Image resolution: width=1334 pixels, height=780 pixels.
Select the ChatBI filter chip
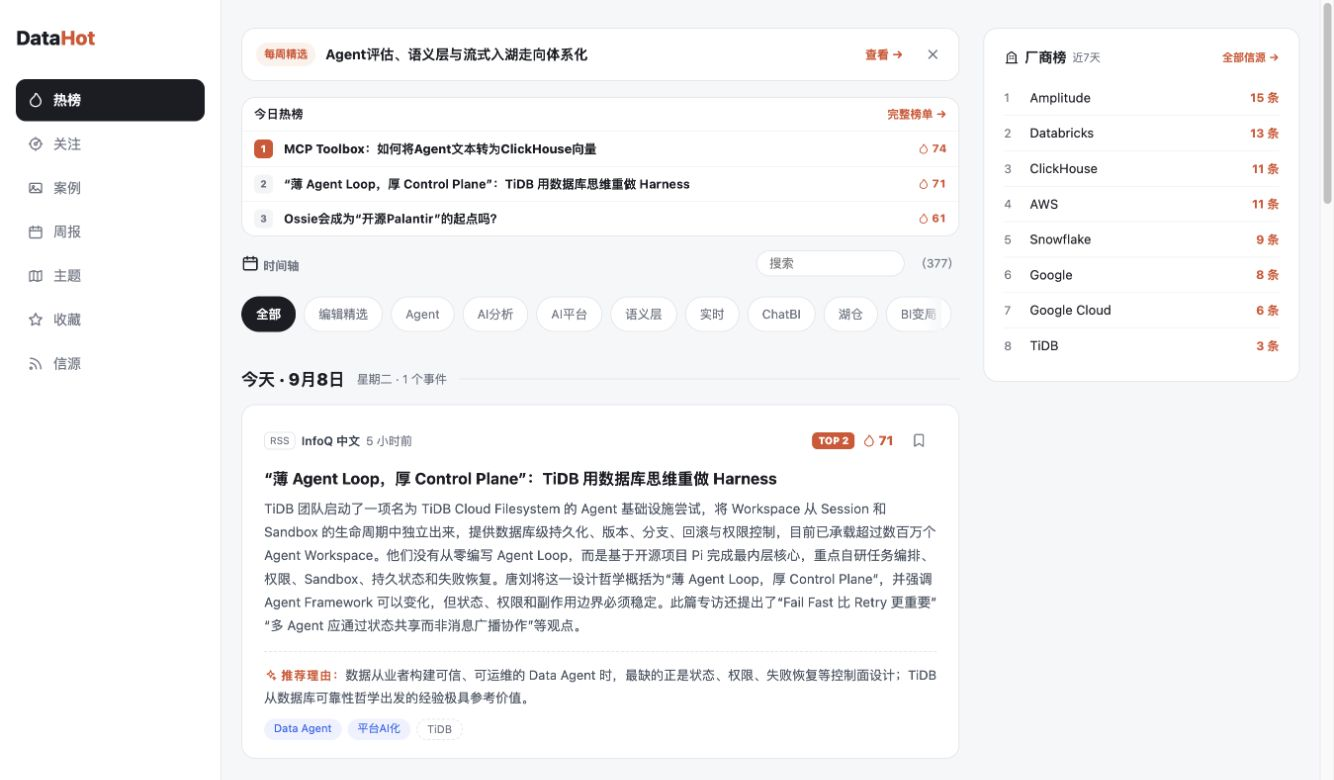click(x=781, y=314)
